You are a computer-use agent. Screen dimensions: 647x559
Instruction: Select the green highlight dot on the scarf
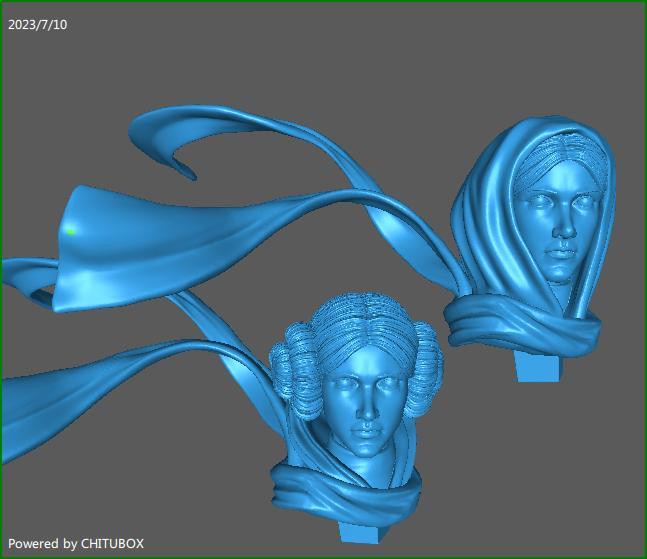pyautogui.click(x=71, y=231)
